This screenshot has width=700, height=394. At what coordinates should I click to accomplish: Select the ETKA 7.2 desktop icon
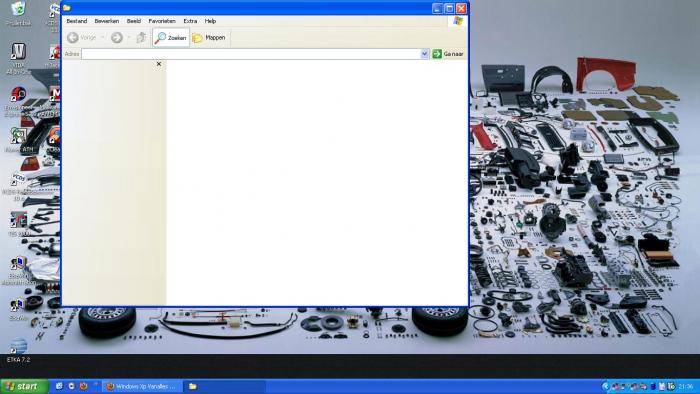(x=18, y=350)
